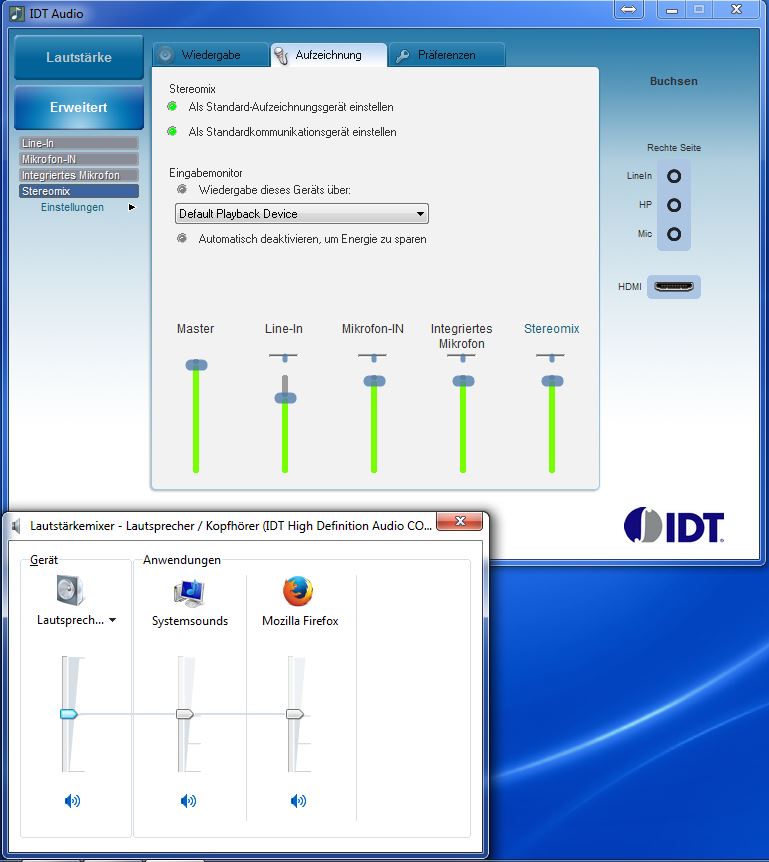Click the Aufzeichnung tab microphone icon
The width and height of the screenshot is (769, 862).
click(281, 56)
